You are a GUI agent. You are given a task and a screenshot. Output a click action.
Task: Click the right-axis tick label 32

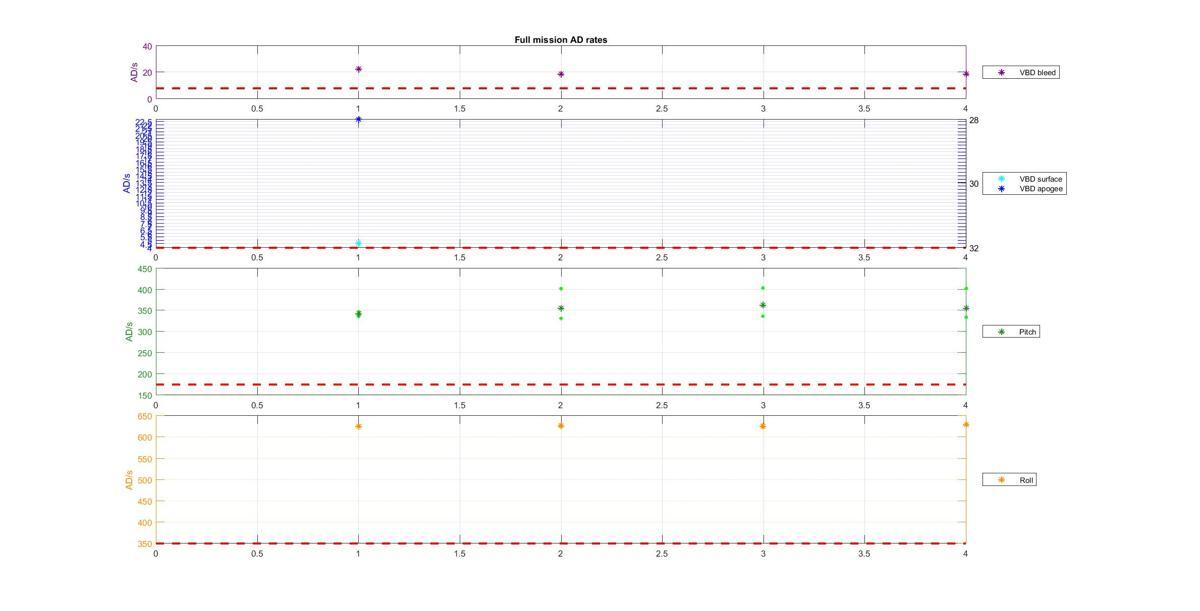974,248
